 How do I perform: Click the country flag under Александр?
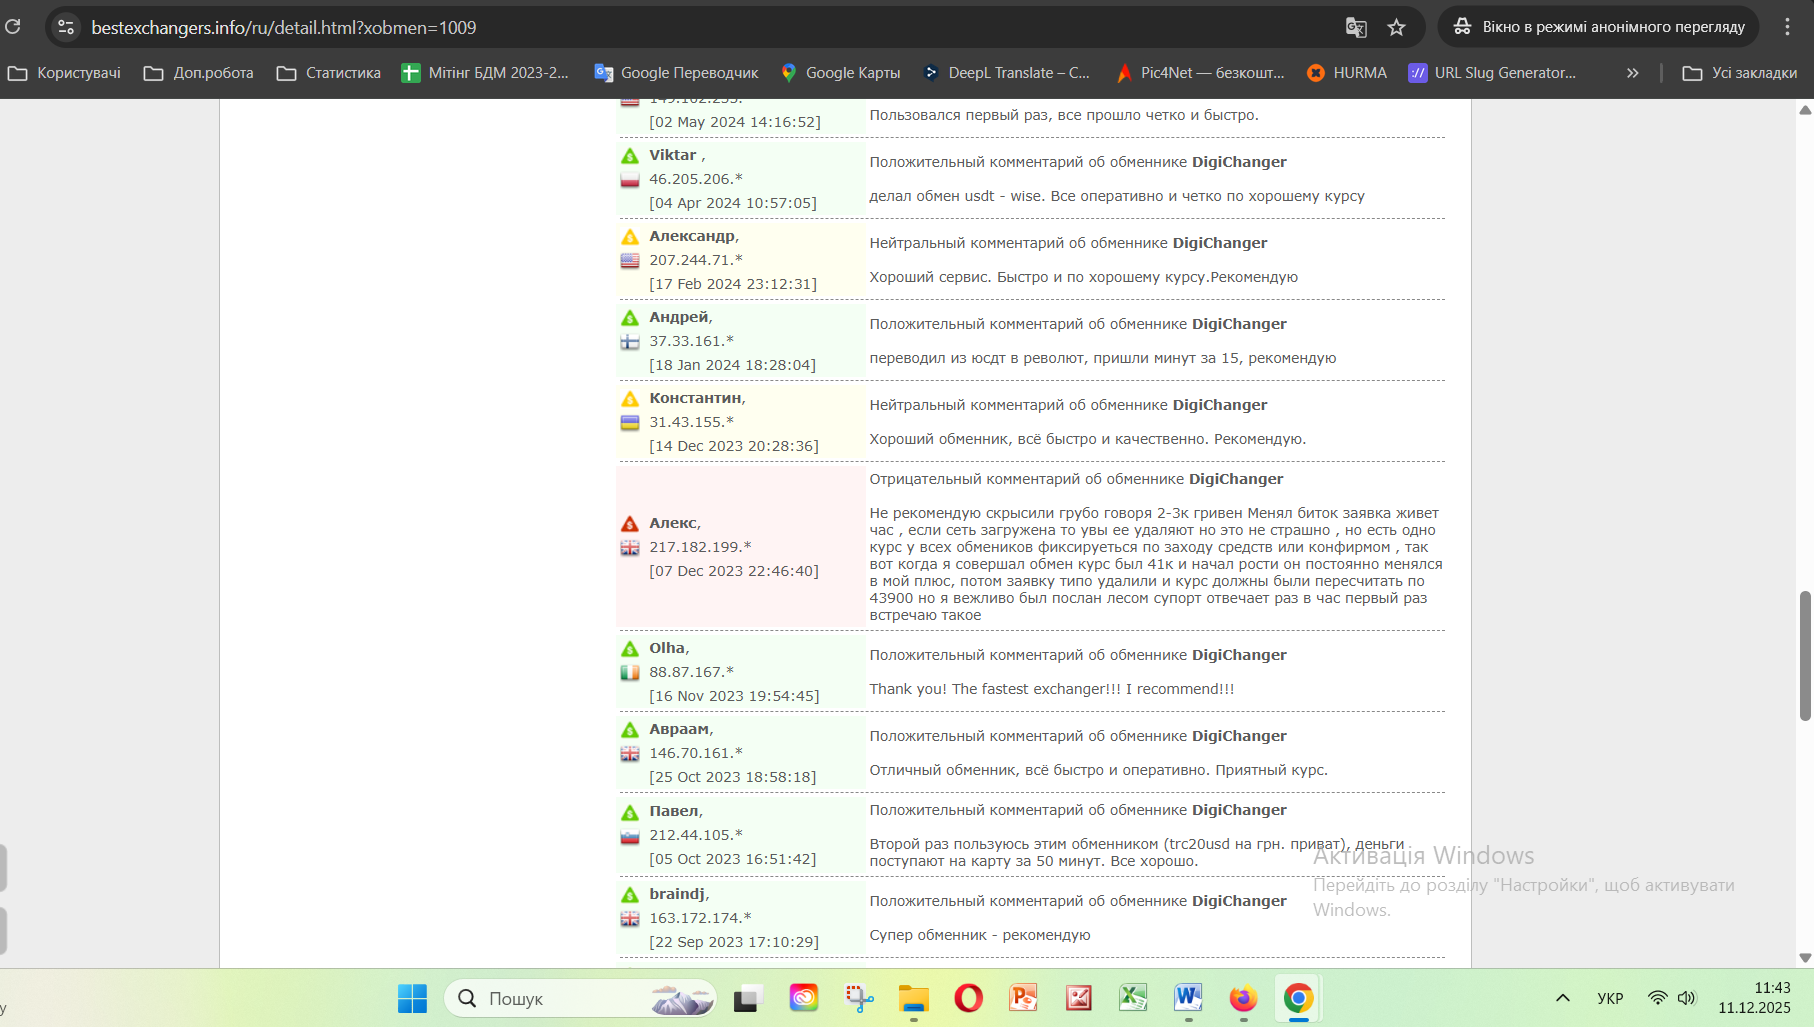point(630,261)
